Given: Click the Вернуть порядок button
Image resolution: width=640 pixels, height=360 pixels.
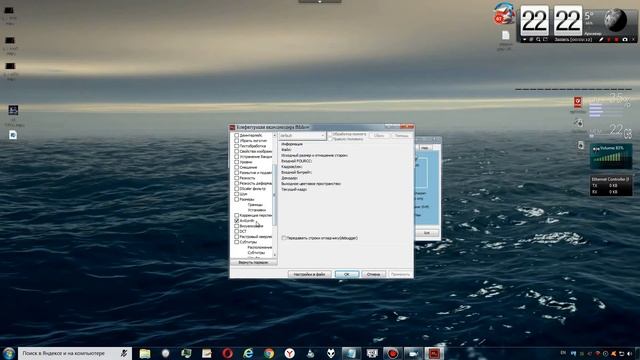Looking at the screenshot, I should tap(253, 262).
